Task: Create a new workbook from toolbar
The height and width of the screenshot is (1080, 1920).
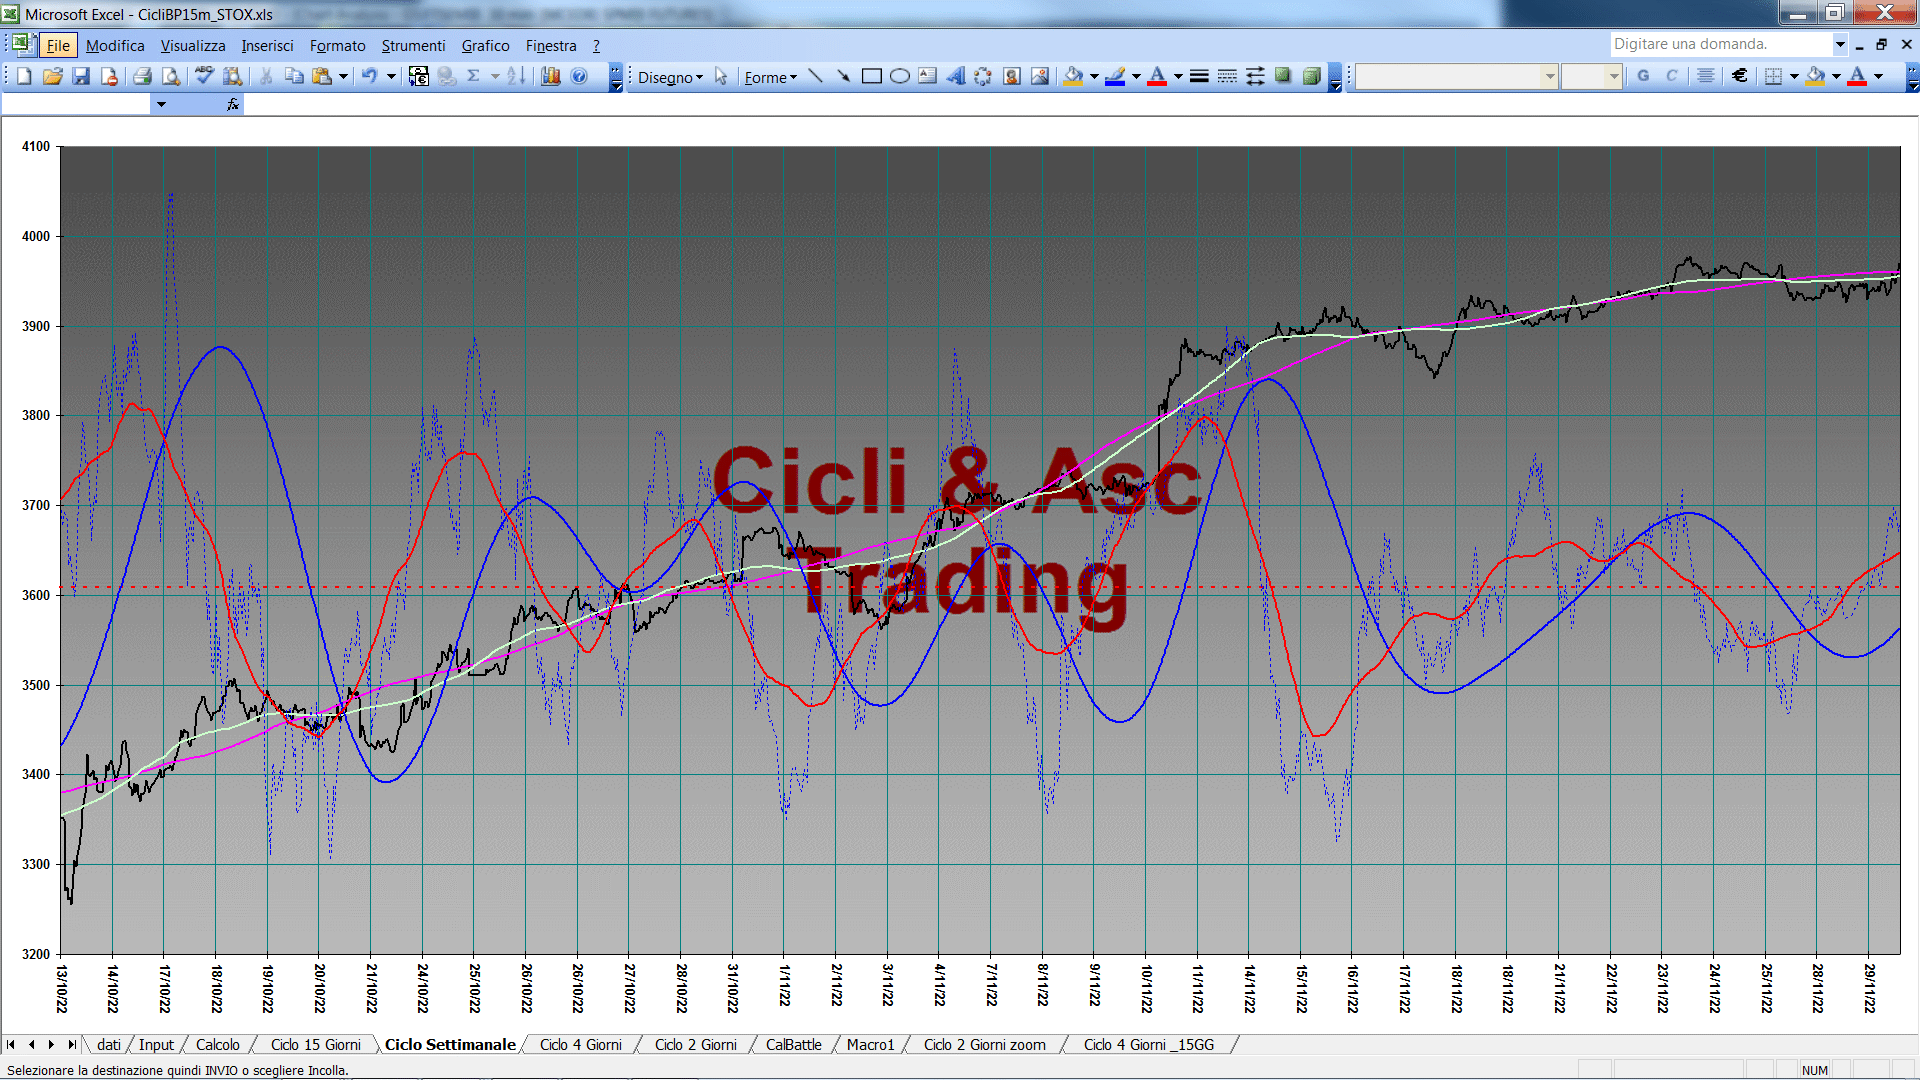Action: coord(25,76)
